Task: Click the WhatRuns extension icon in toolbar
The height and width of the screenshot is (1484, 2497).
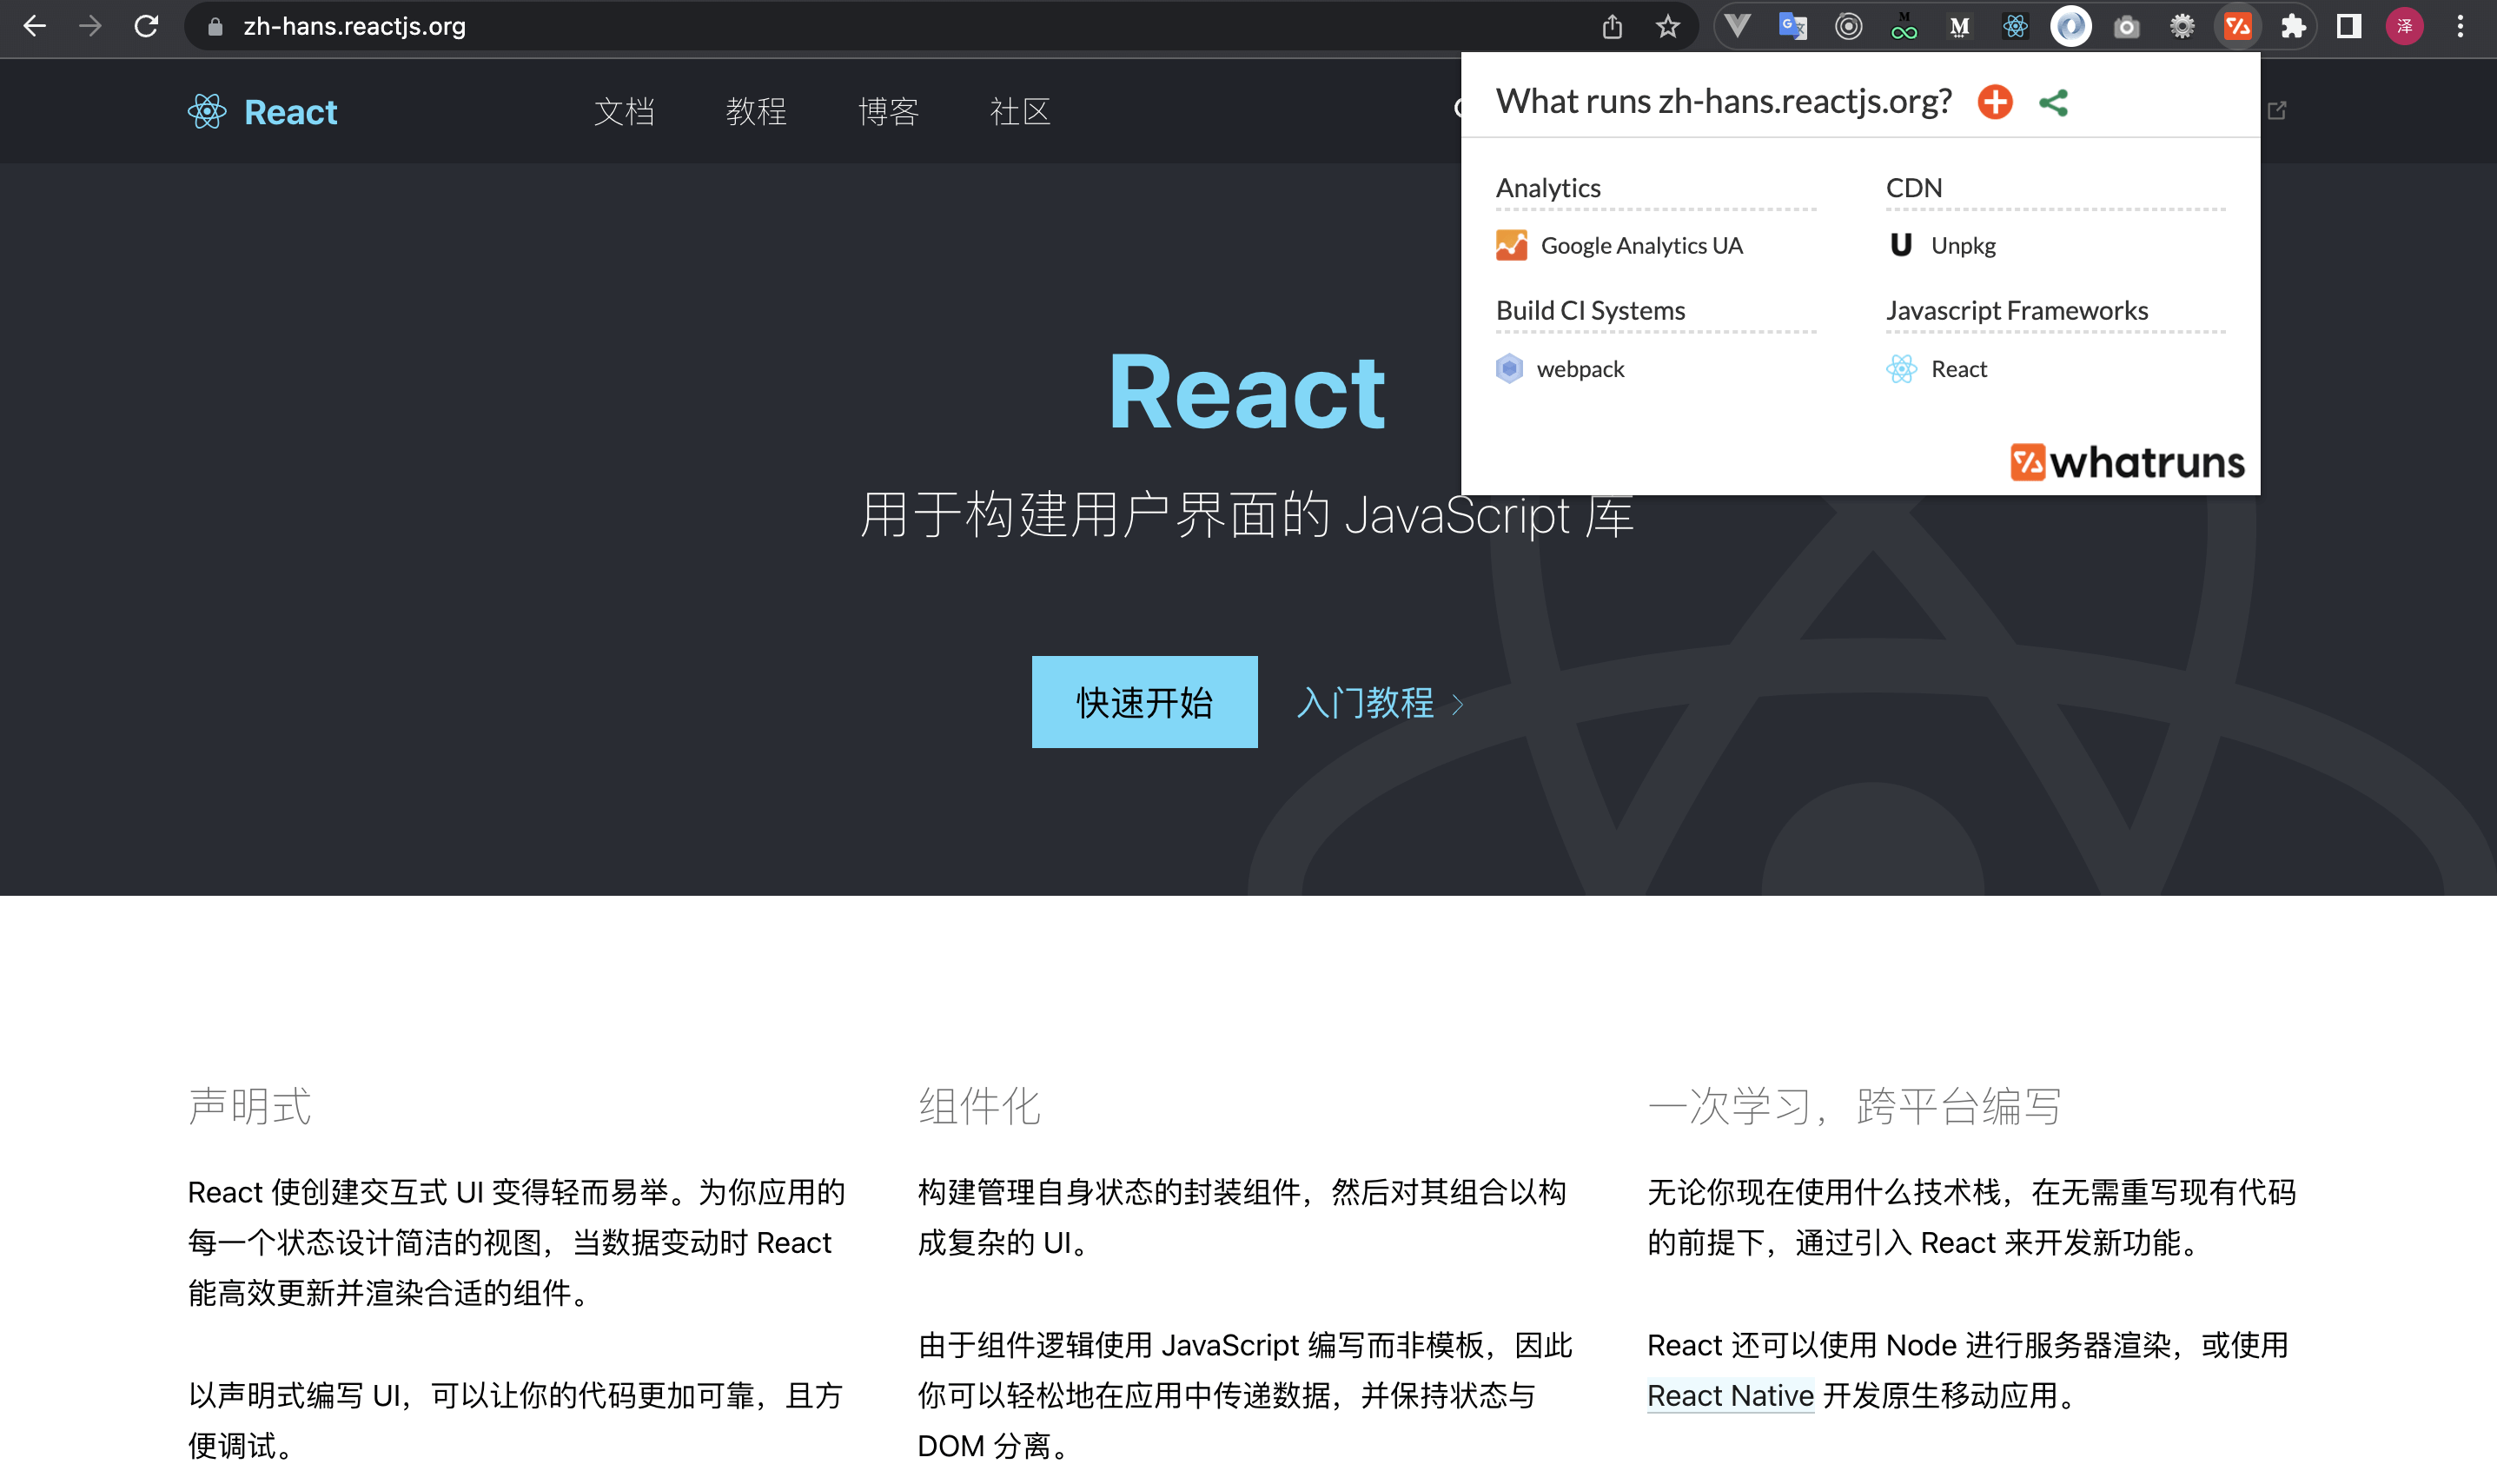Action: 2237,26
